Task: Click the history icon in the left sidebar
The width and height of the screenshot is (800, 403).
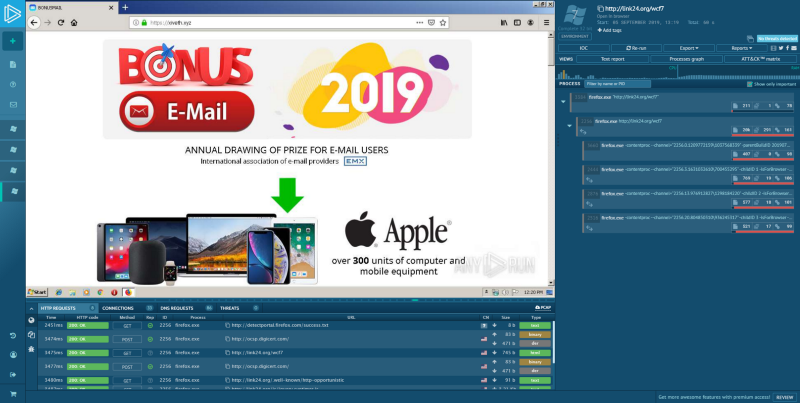Action: click(13, 335)
